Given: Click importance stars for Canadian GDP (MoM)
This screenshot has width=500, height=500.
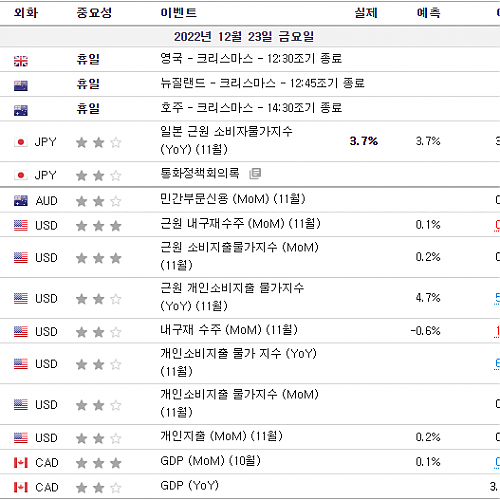Looking at the screenshot, I should point(98,463).
